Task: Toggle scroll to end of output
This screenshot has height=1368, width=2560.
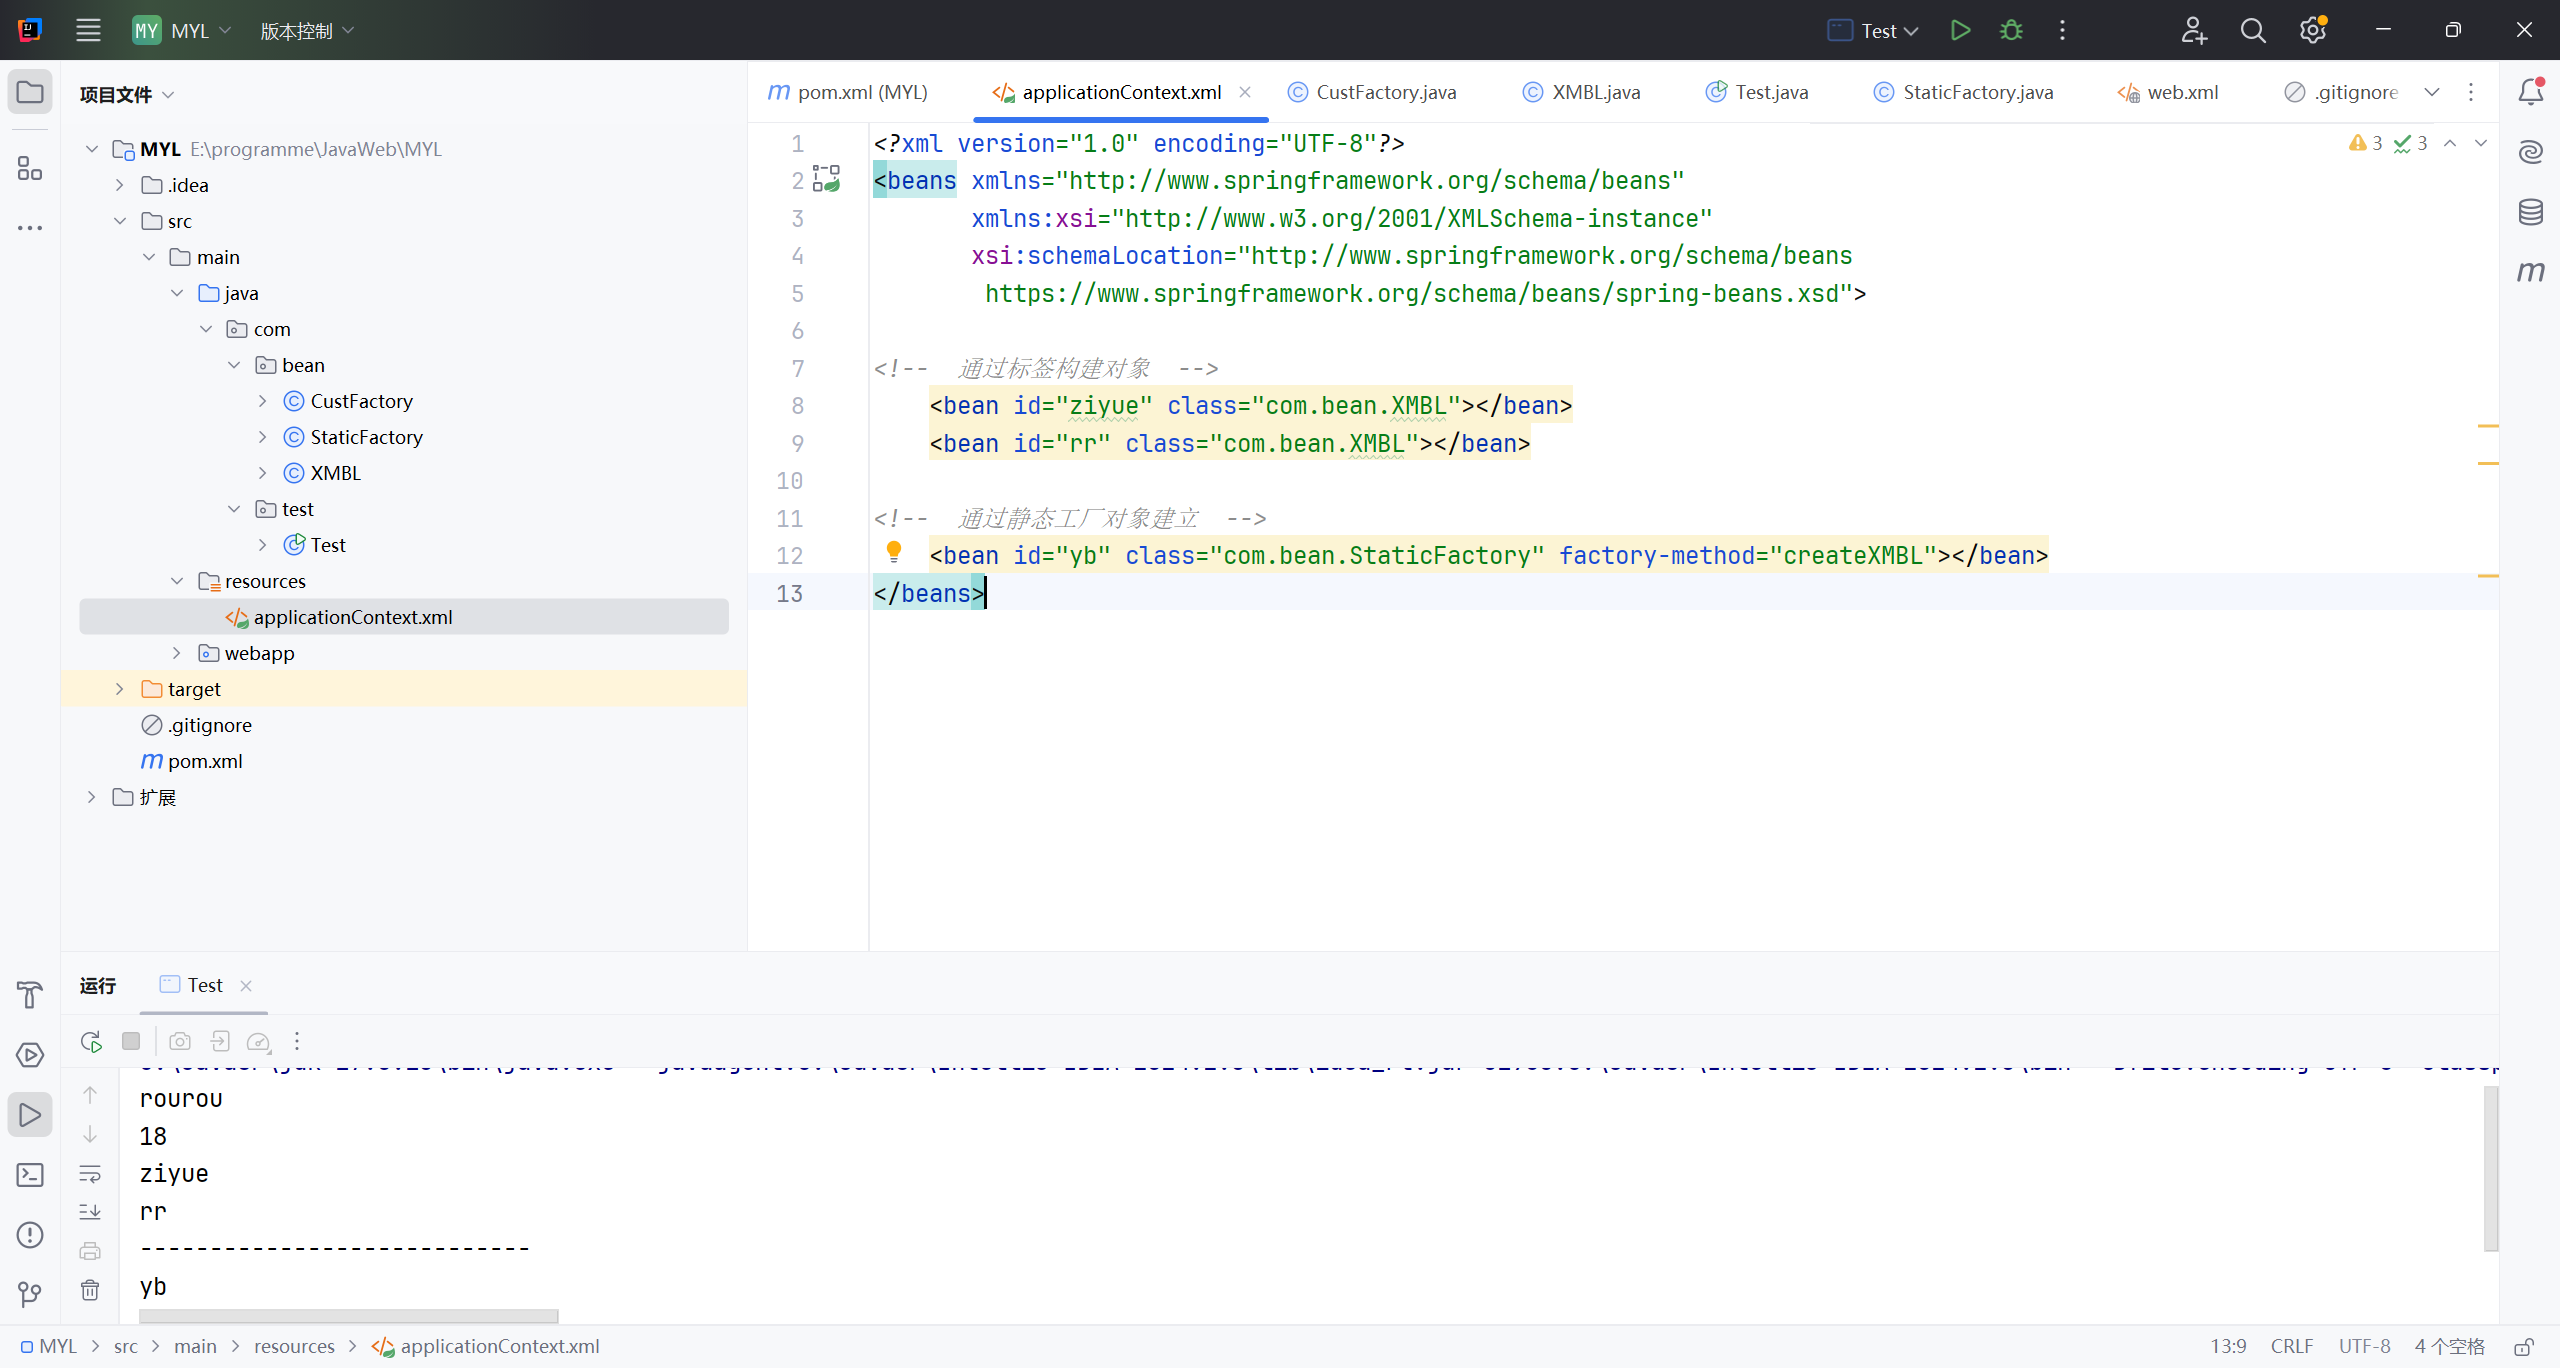Action: pyautogui.click(x=90, y=1212)
